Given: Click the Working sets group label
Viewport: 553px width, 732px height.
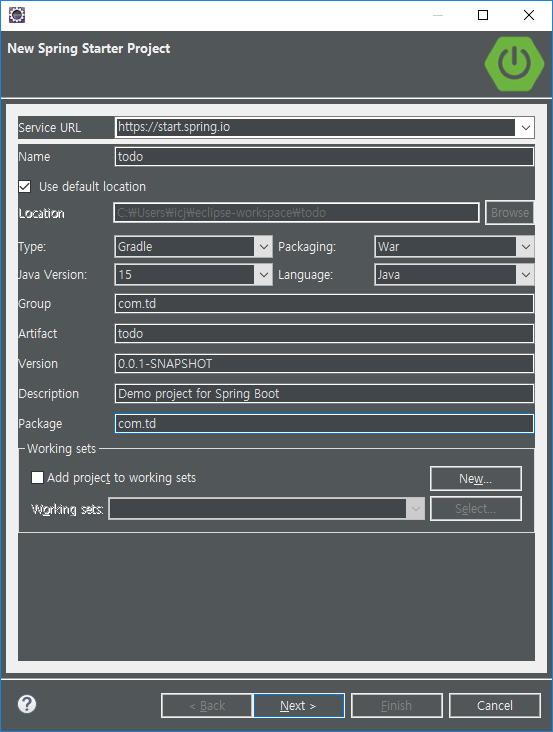Looking at the screenshot, I should pos(61,449).
